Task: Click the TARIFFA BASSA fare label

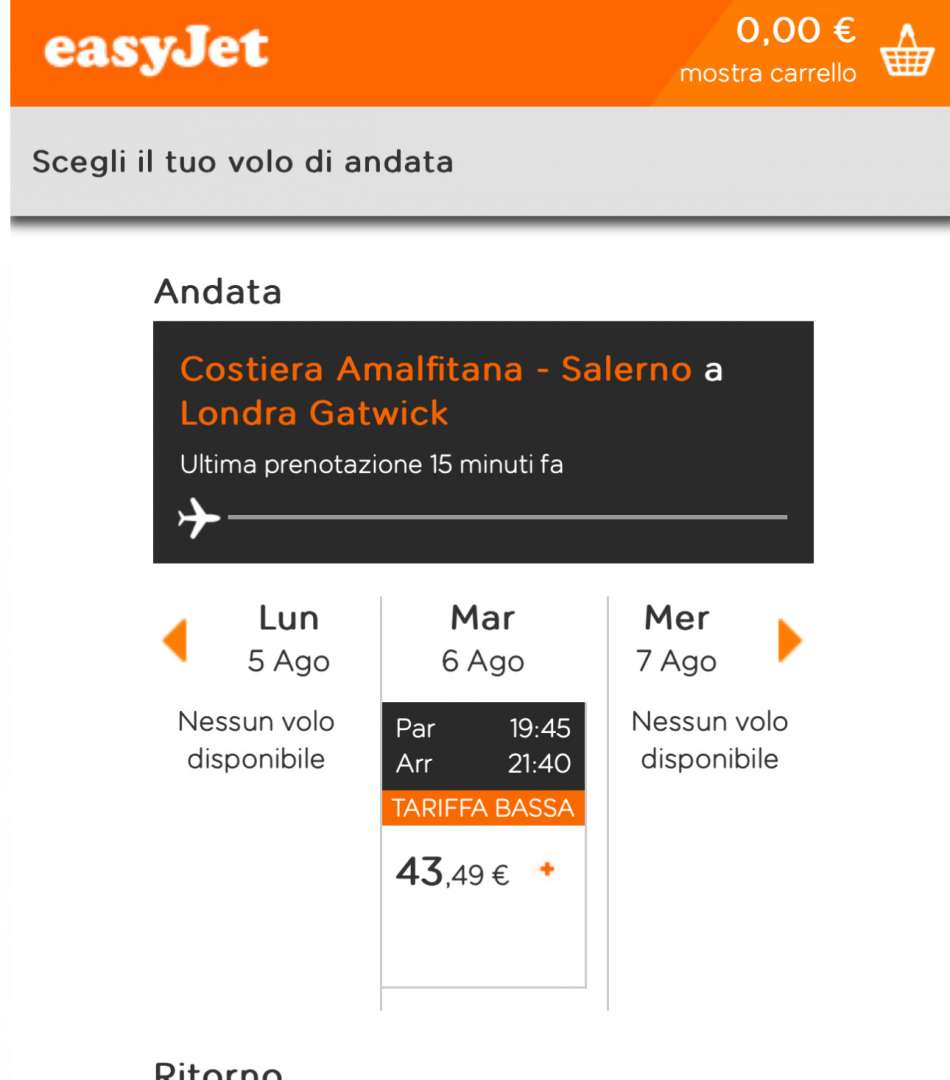Action: (483, 807)
